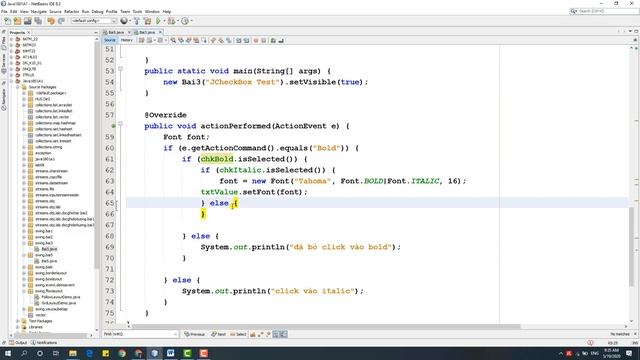Open the Output window button
Screen dimensions: 640x360
(18, 343)
